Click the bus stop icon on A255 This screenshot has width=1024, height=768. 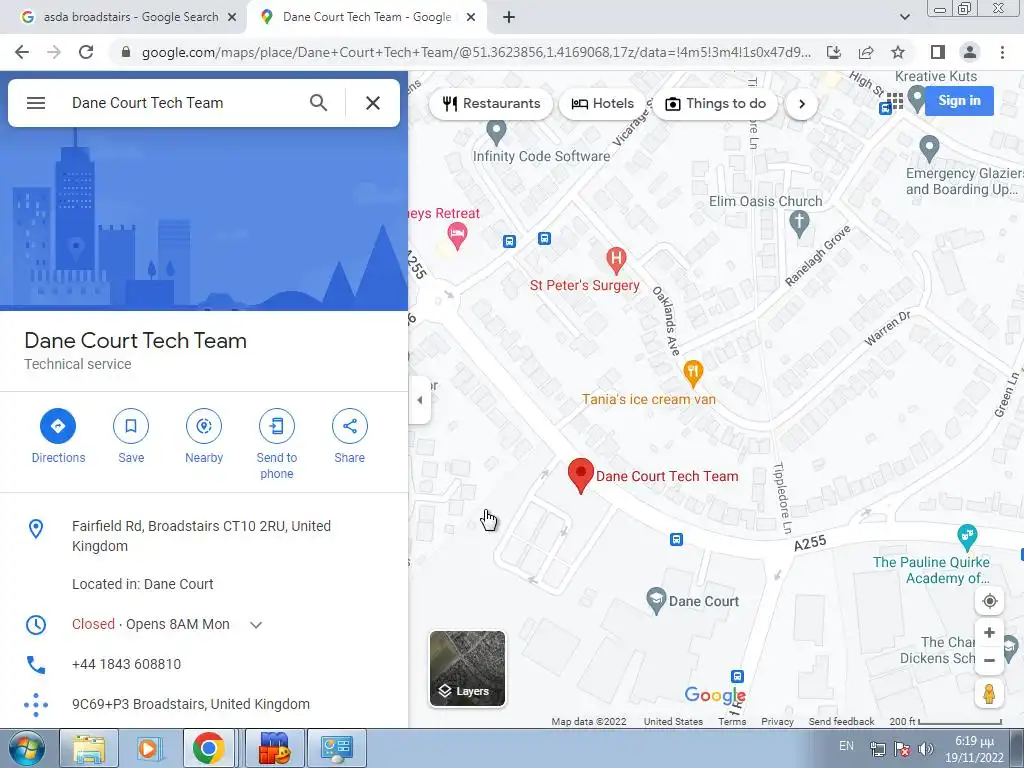677,539
